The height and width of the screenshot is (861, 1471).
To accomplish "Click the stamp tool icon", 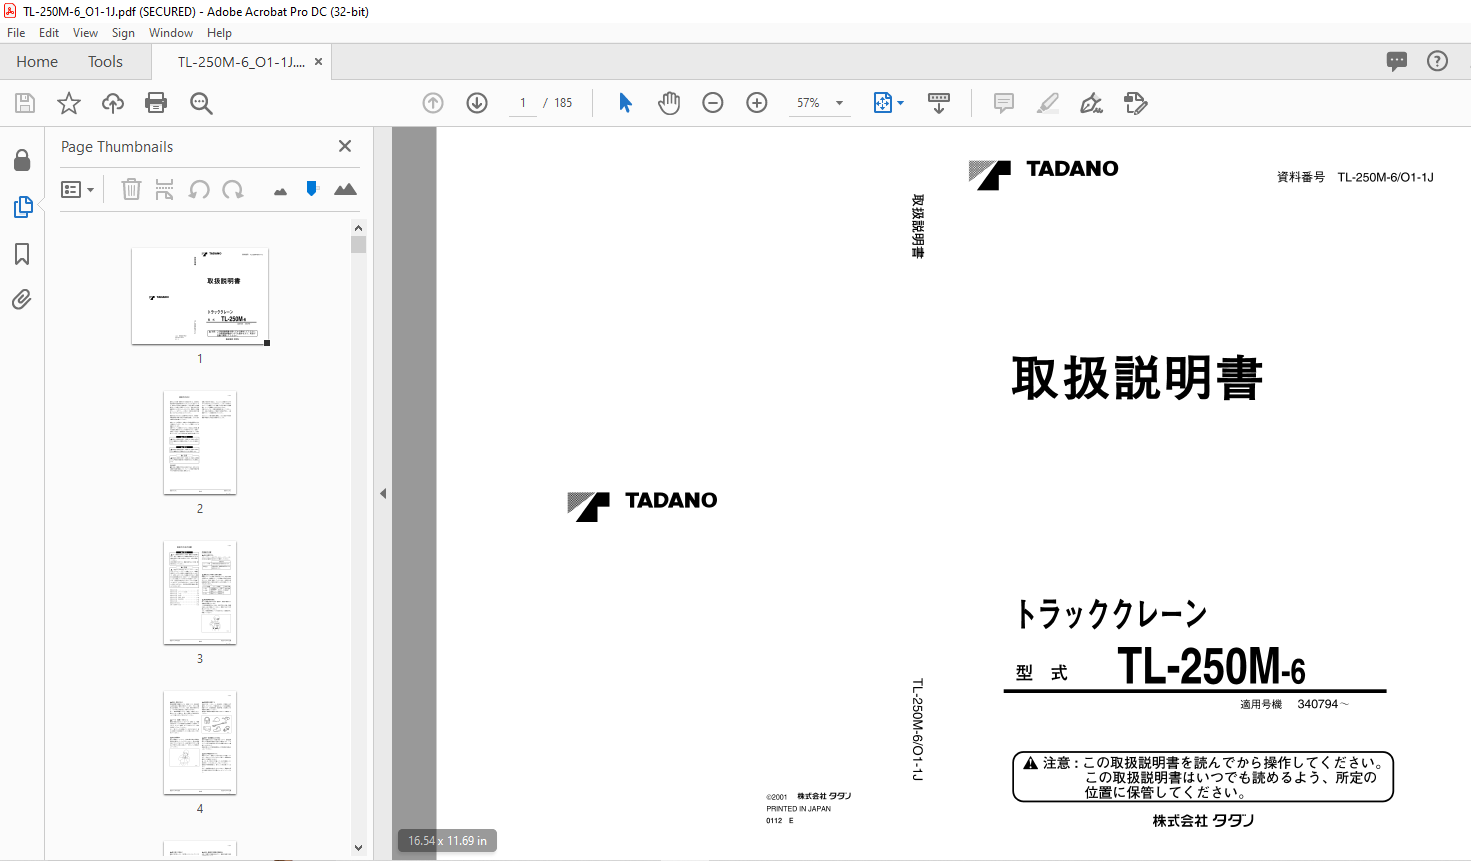I will pyautogui.click(x=1136, y=103).
